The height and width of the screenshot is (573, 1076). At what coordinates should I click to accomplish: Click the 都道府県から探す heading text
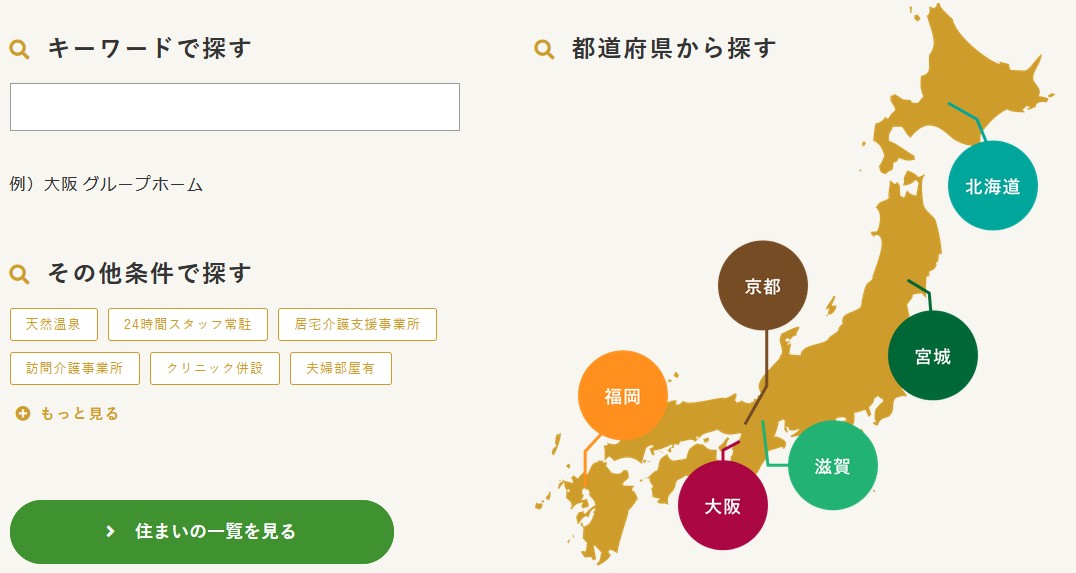674,49
